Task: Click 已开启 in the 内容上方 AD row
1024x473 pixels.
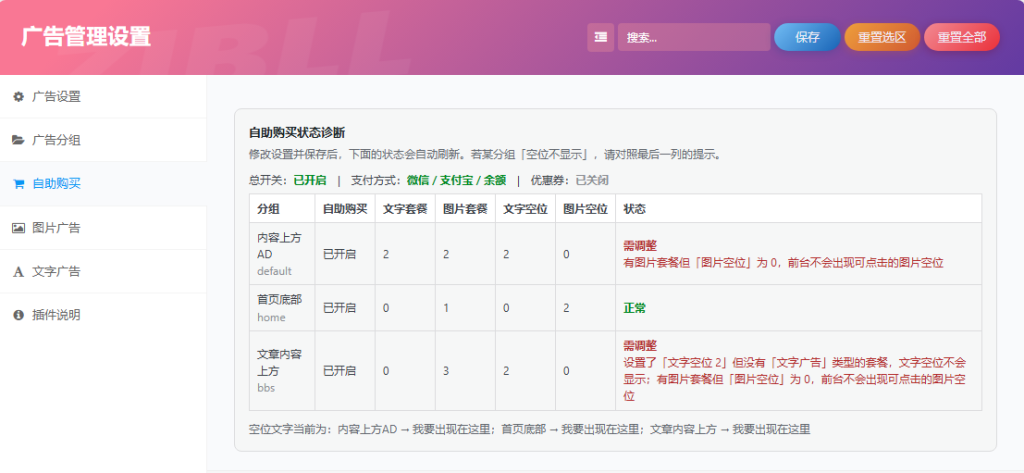Action: click(x=340, y=254)
